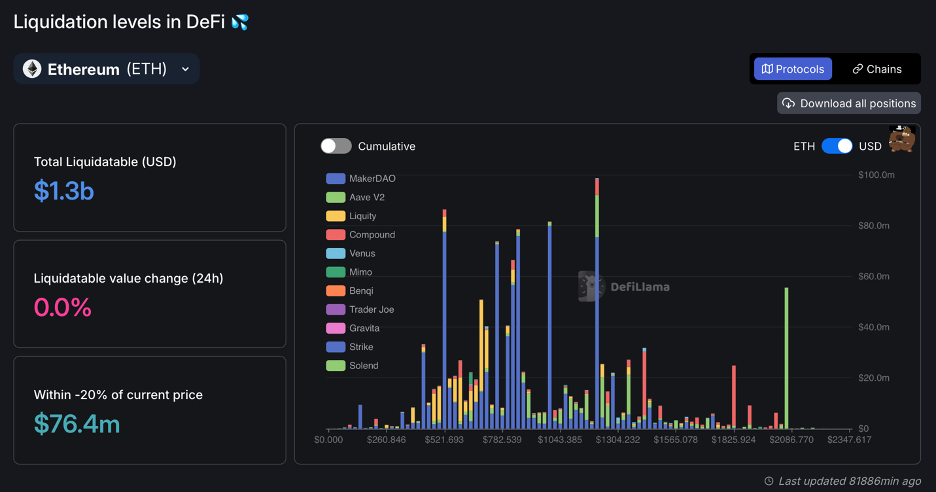Click the map icon in Protocols tab
Viewport: 936px width, 492px height.
click(767, 69)
